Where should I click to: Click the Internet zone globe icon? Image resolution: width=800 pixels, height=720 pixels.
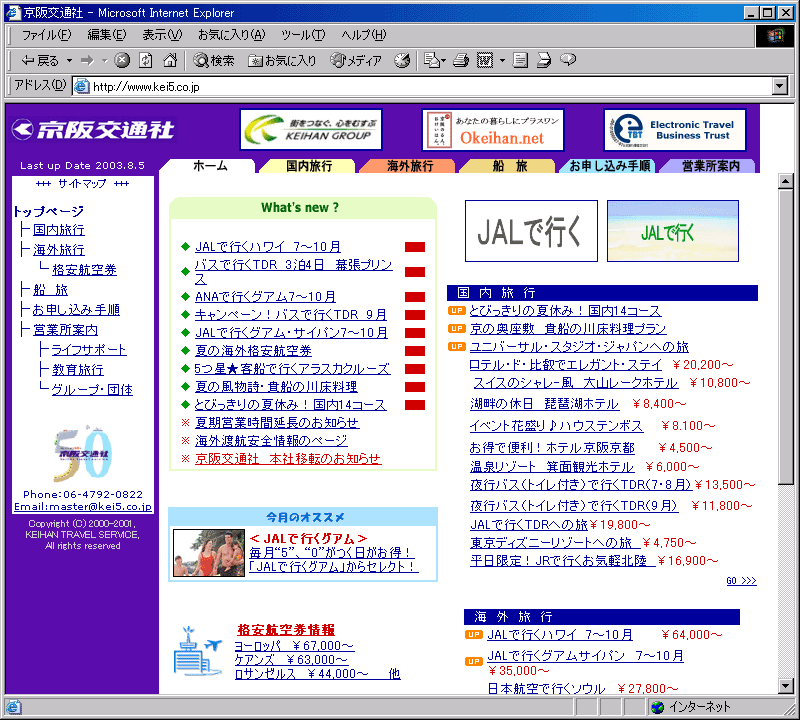658,707
